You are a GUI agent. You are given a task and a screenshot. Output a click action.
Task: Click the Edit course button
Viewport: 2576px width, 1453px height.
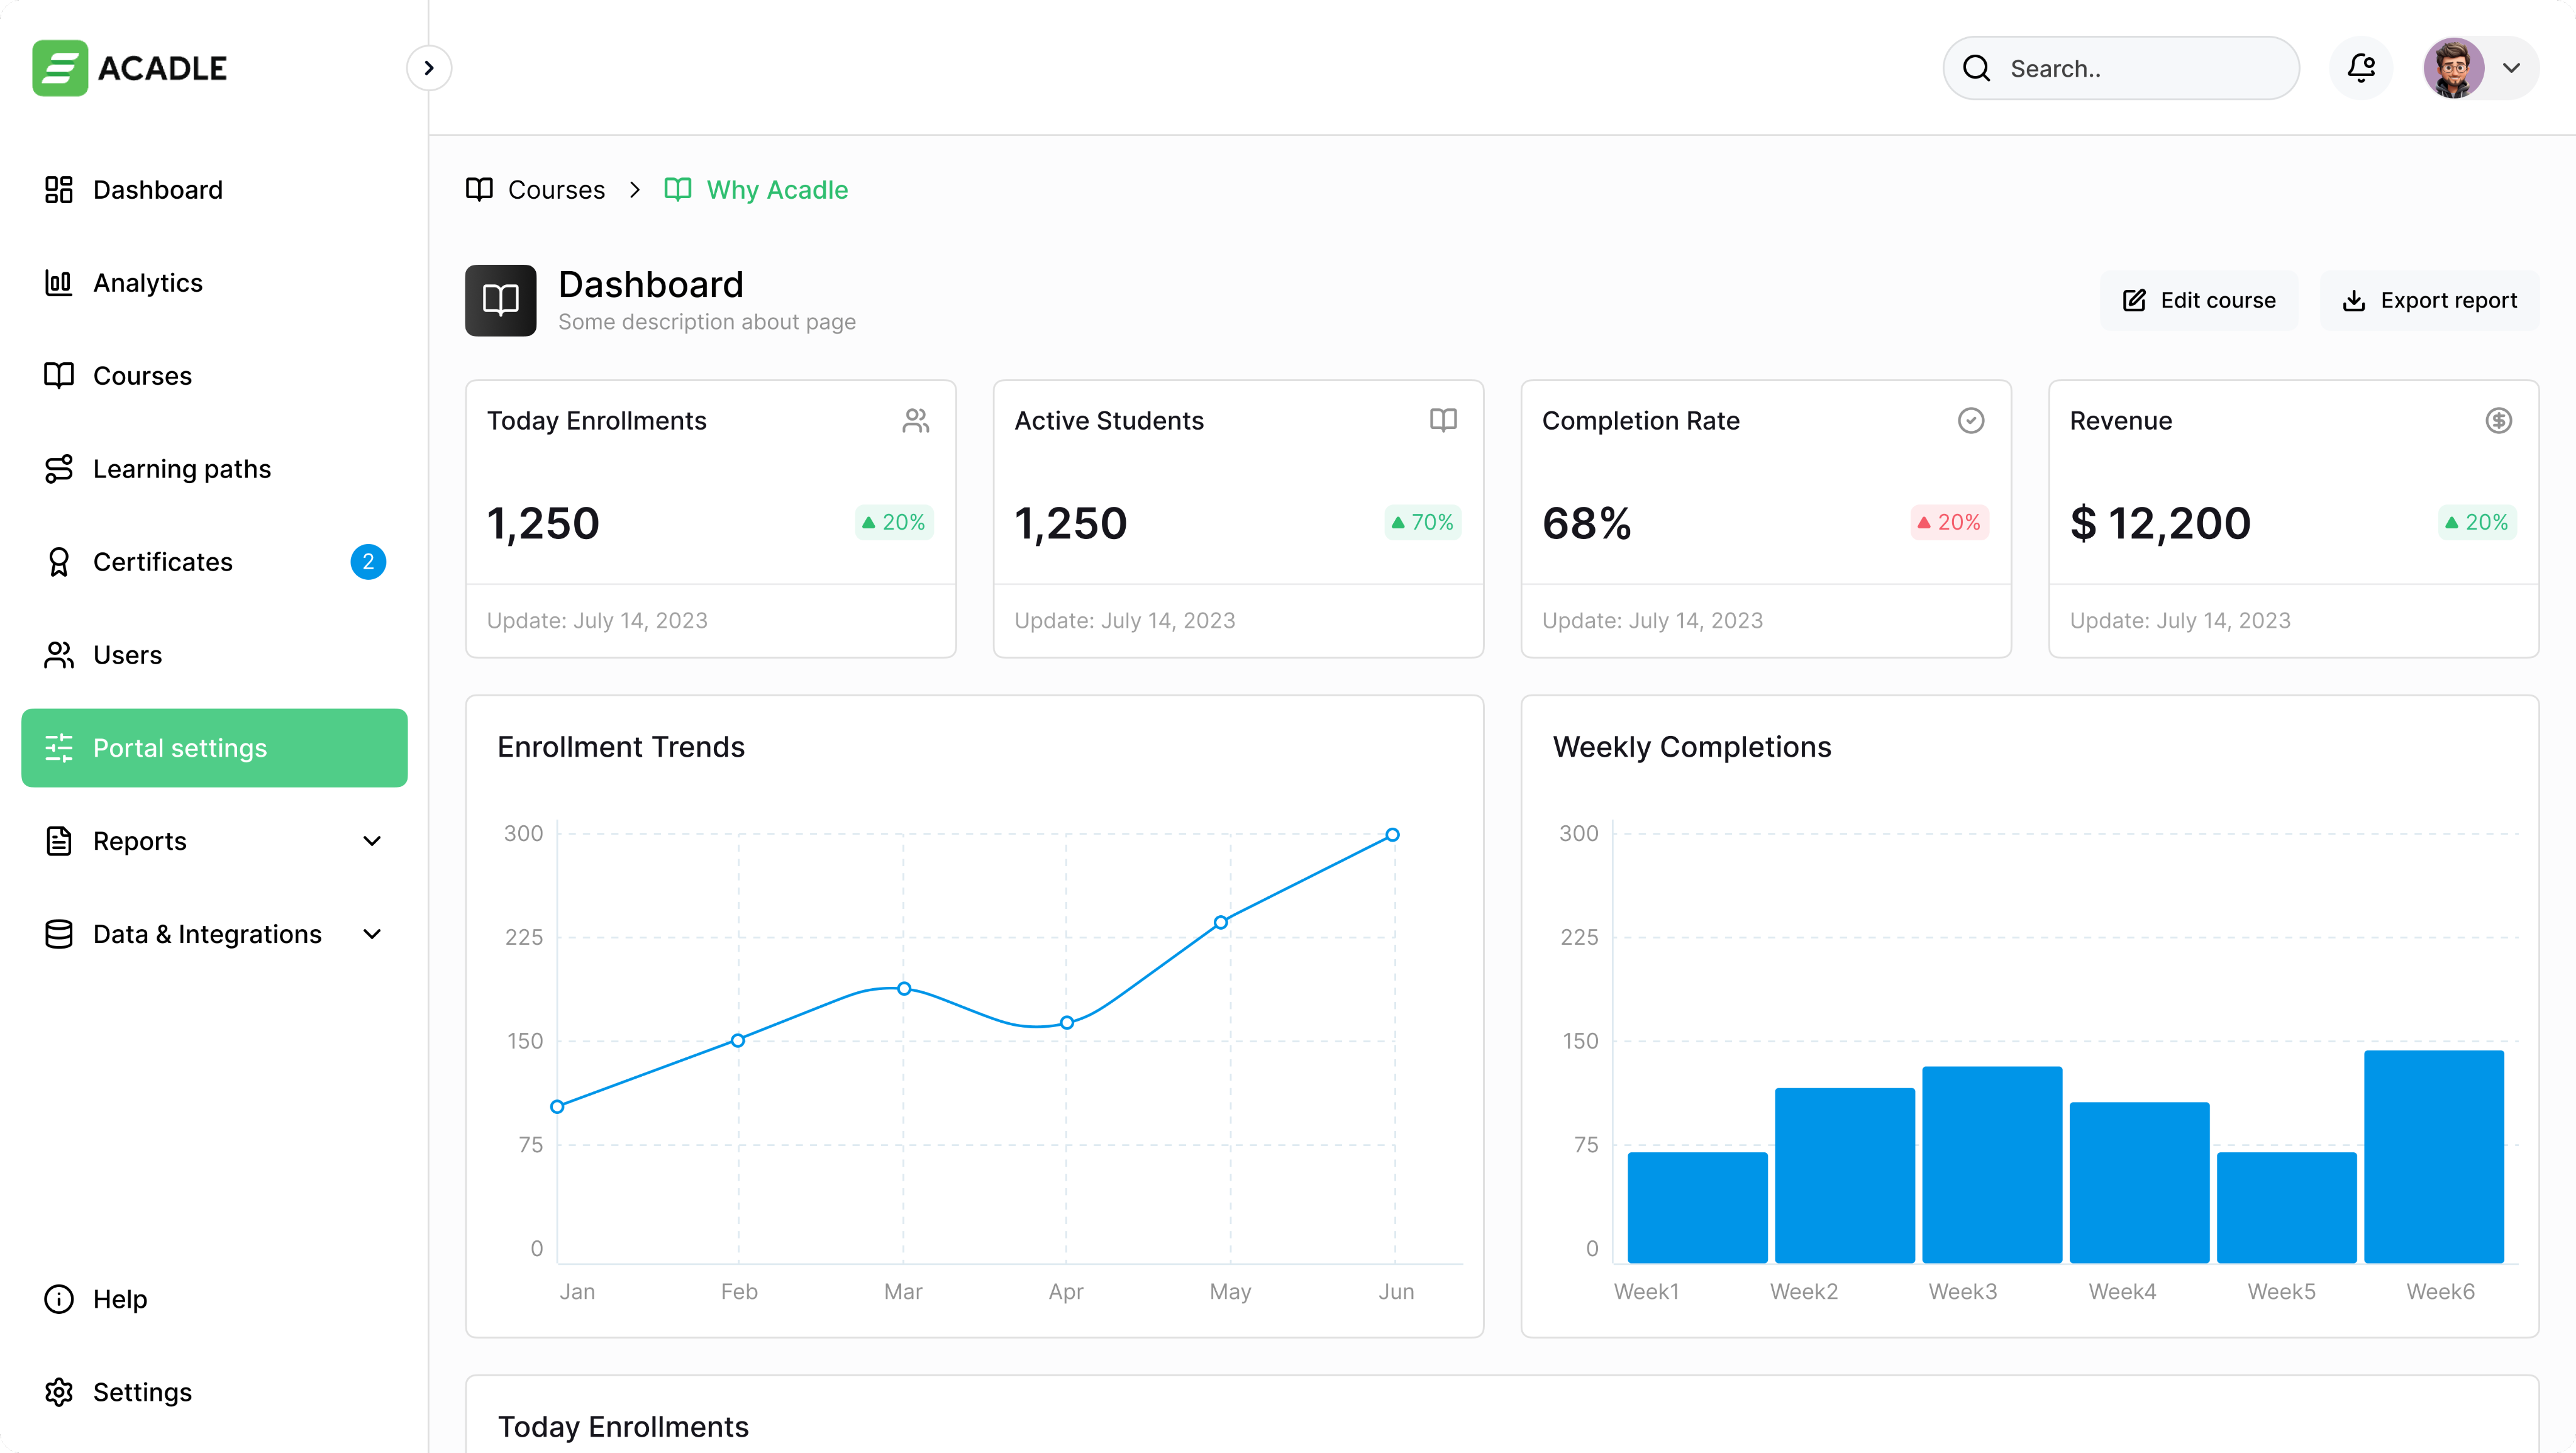[x=2199, y=300]
